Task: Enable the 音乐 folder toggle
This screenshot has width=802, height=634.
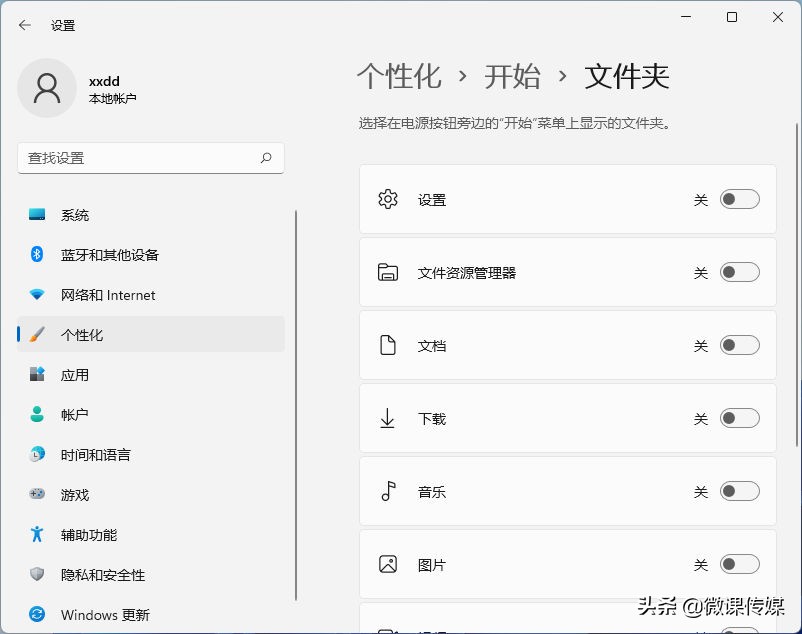Action: click(740, 491)
